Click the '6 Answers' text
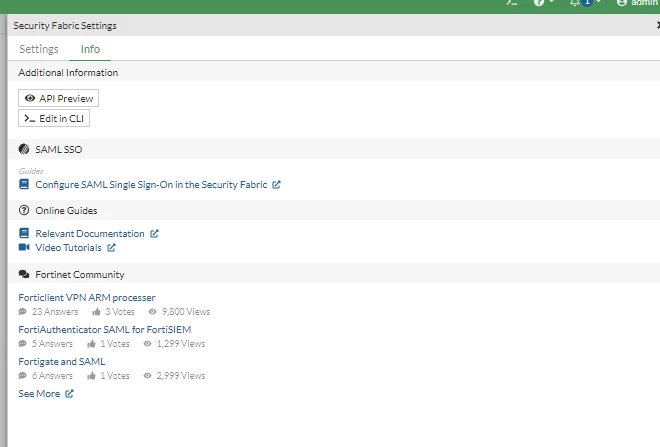This screenshot has width=660, height=447. [53, 376]
